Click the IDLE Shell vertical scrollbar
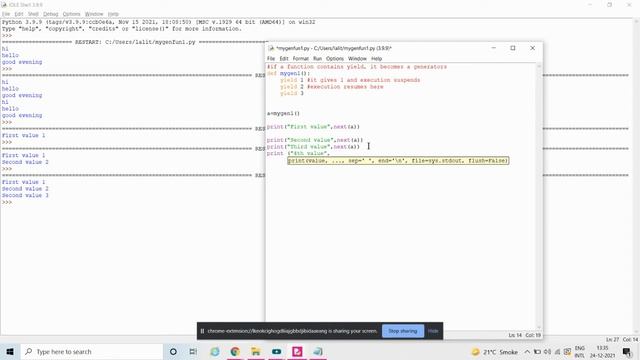This screenshot has height=360, width=640. (636, 176)
